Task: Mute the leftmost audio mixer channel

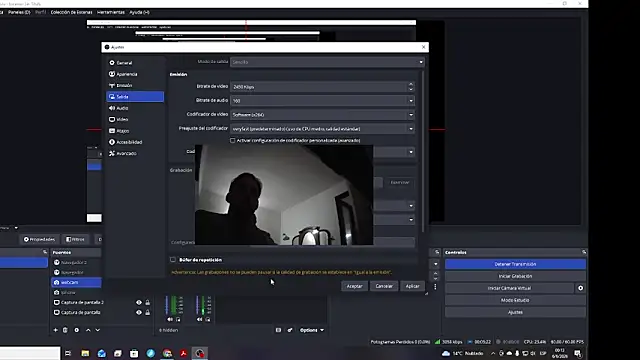Action: 170,319
